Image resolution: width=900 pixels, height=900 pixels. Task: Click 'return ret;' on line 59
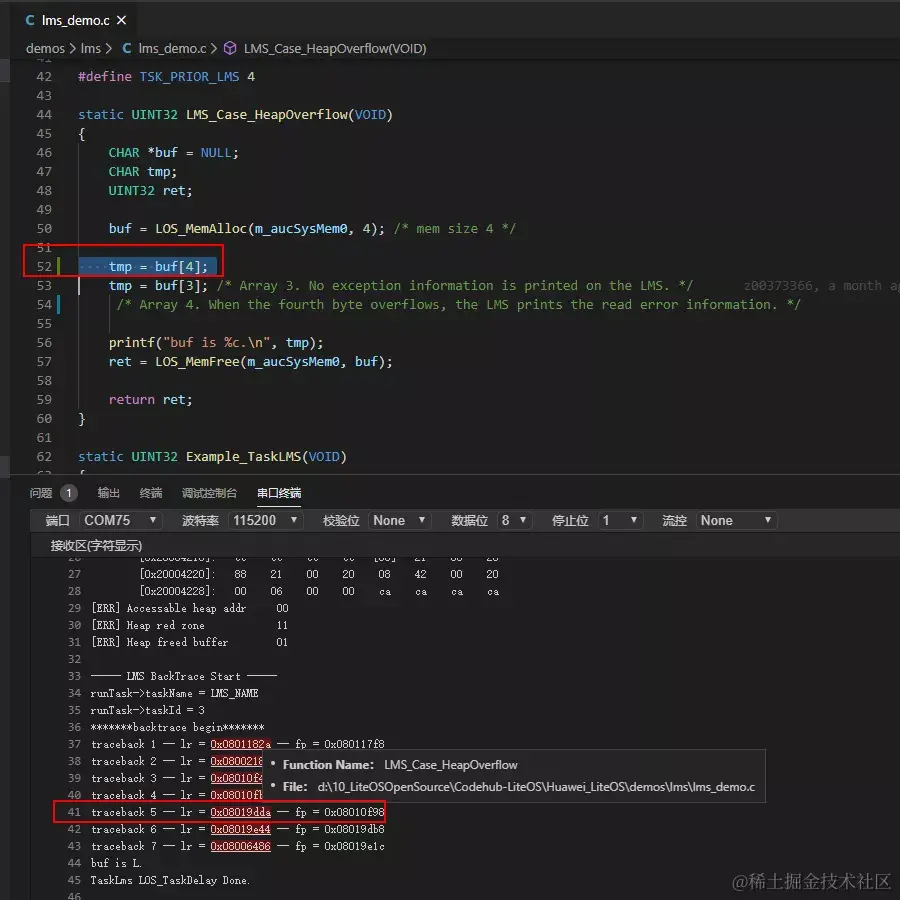coord(150,399)
